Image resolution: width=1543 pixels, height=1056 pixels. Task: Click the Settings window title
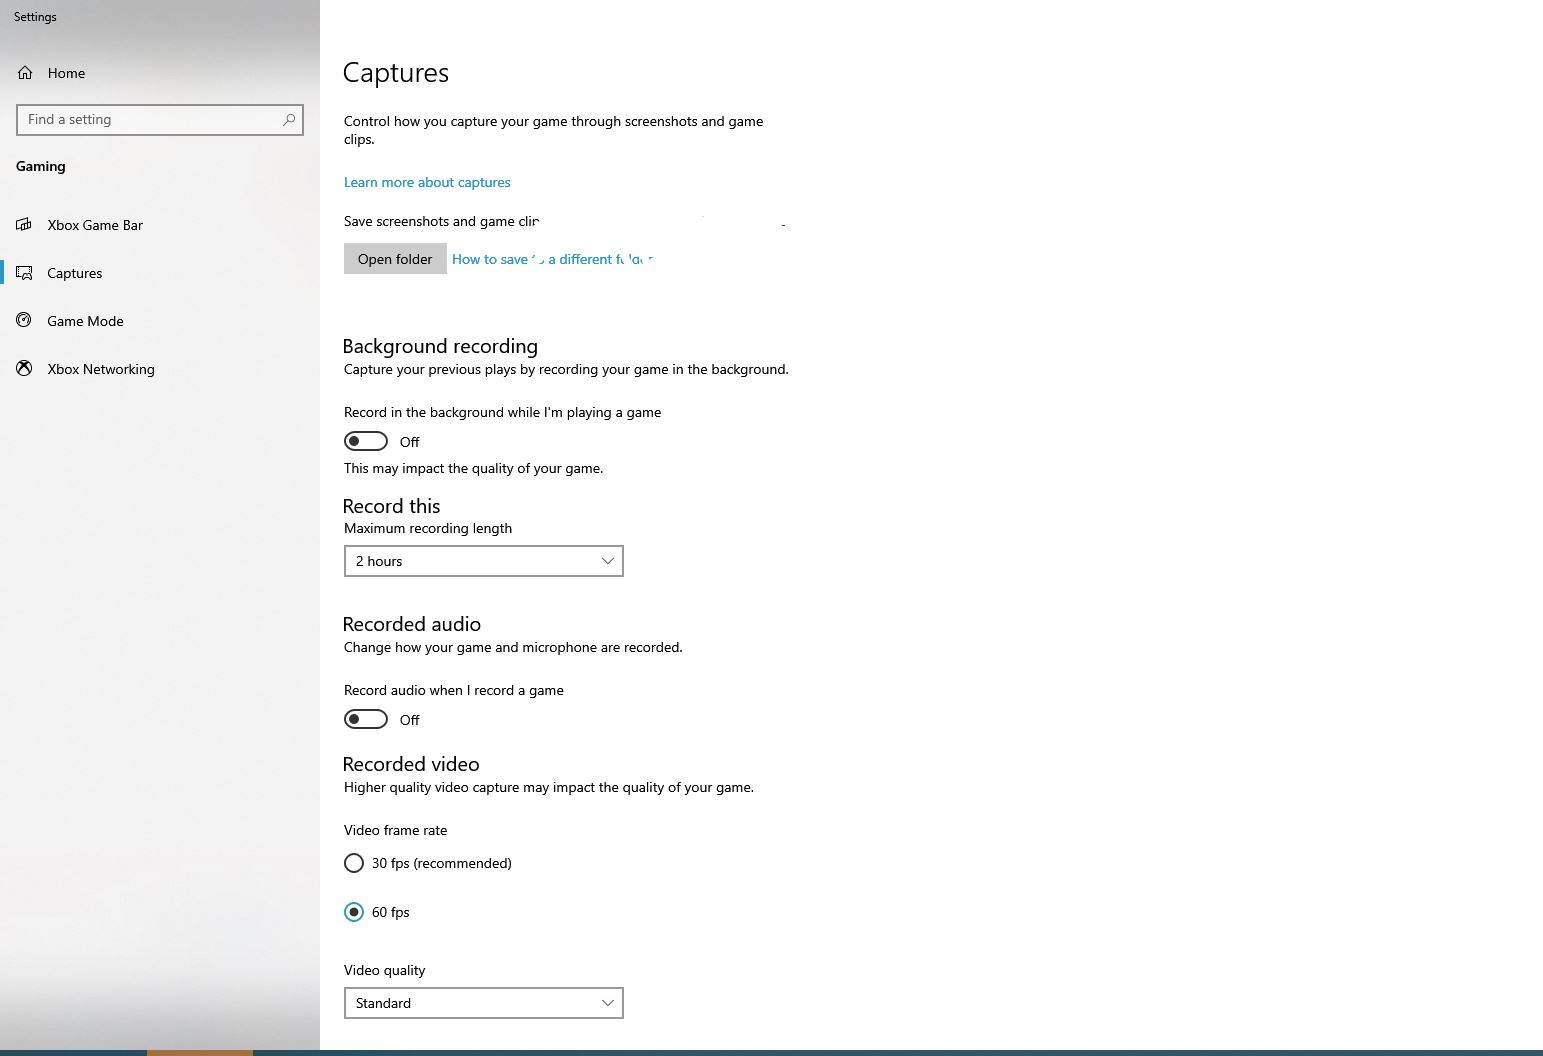(35, 17)
